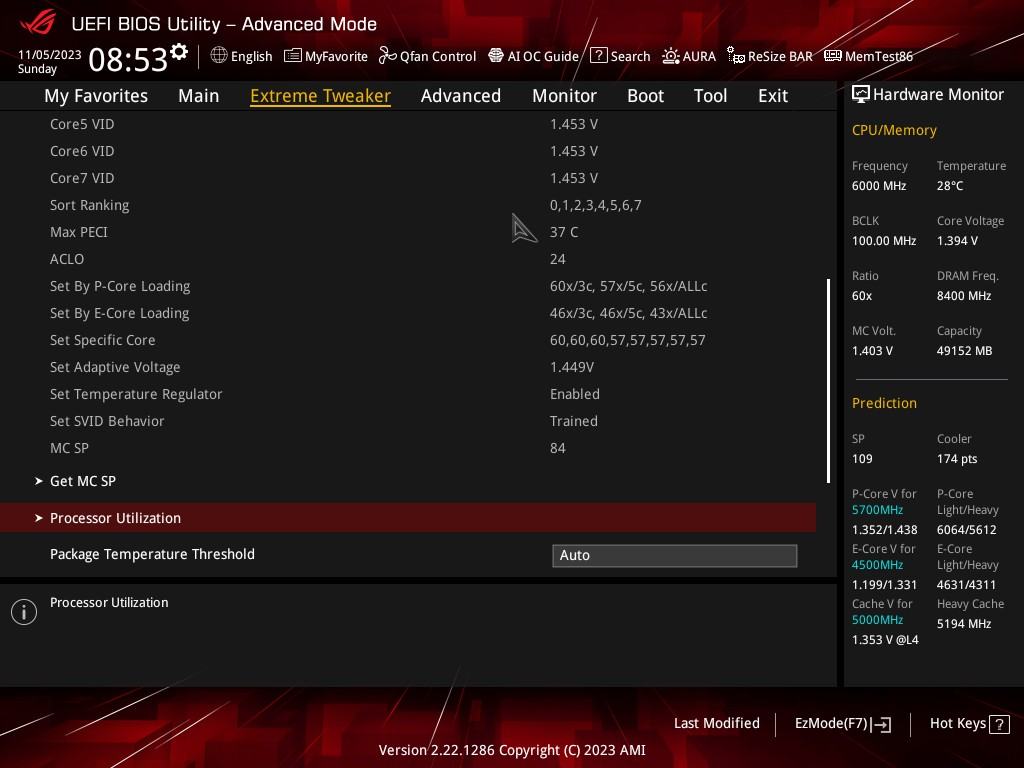The height and width of the screenshot is (768, 1024).
Task: Click the Set Temperature Regulator label
Action: coord(136,394)
